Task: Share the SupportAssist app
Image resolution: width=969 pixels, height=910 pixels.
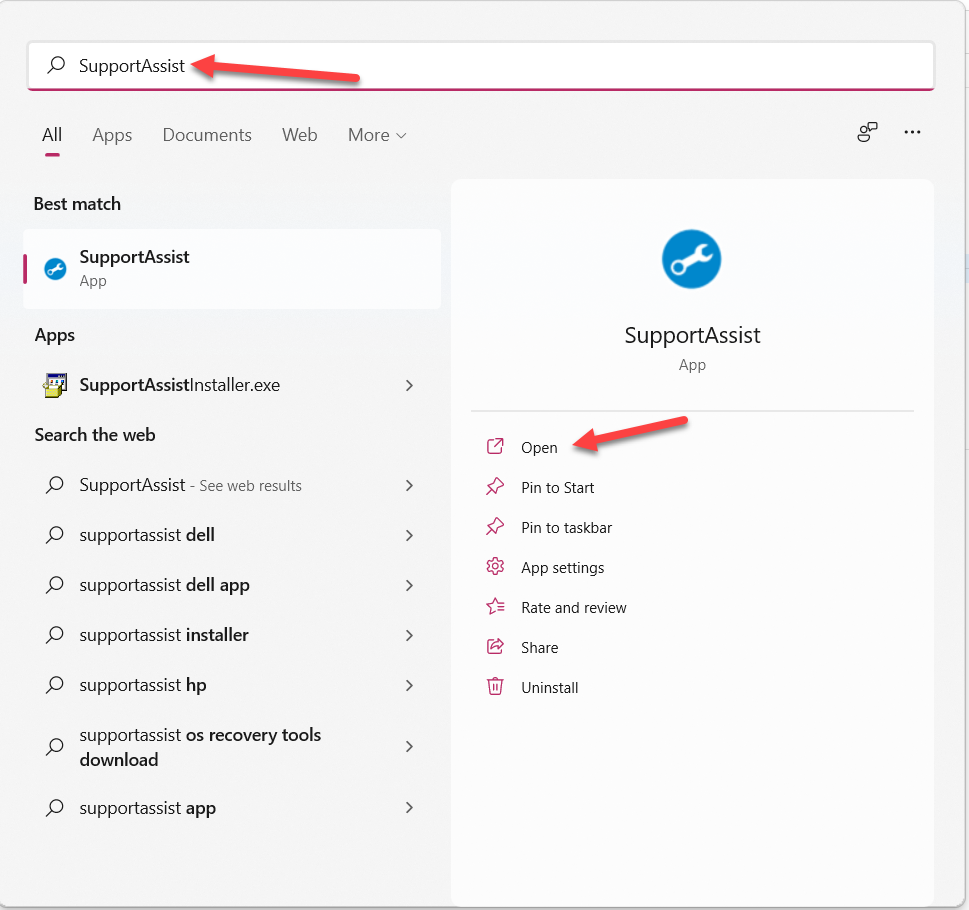Action: coord(539,648)
